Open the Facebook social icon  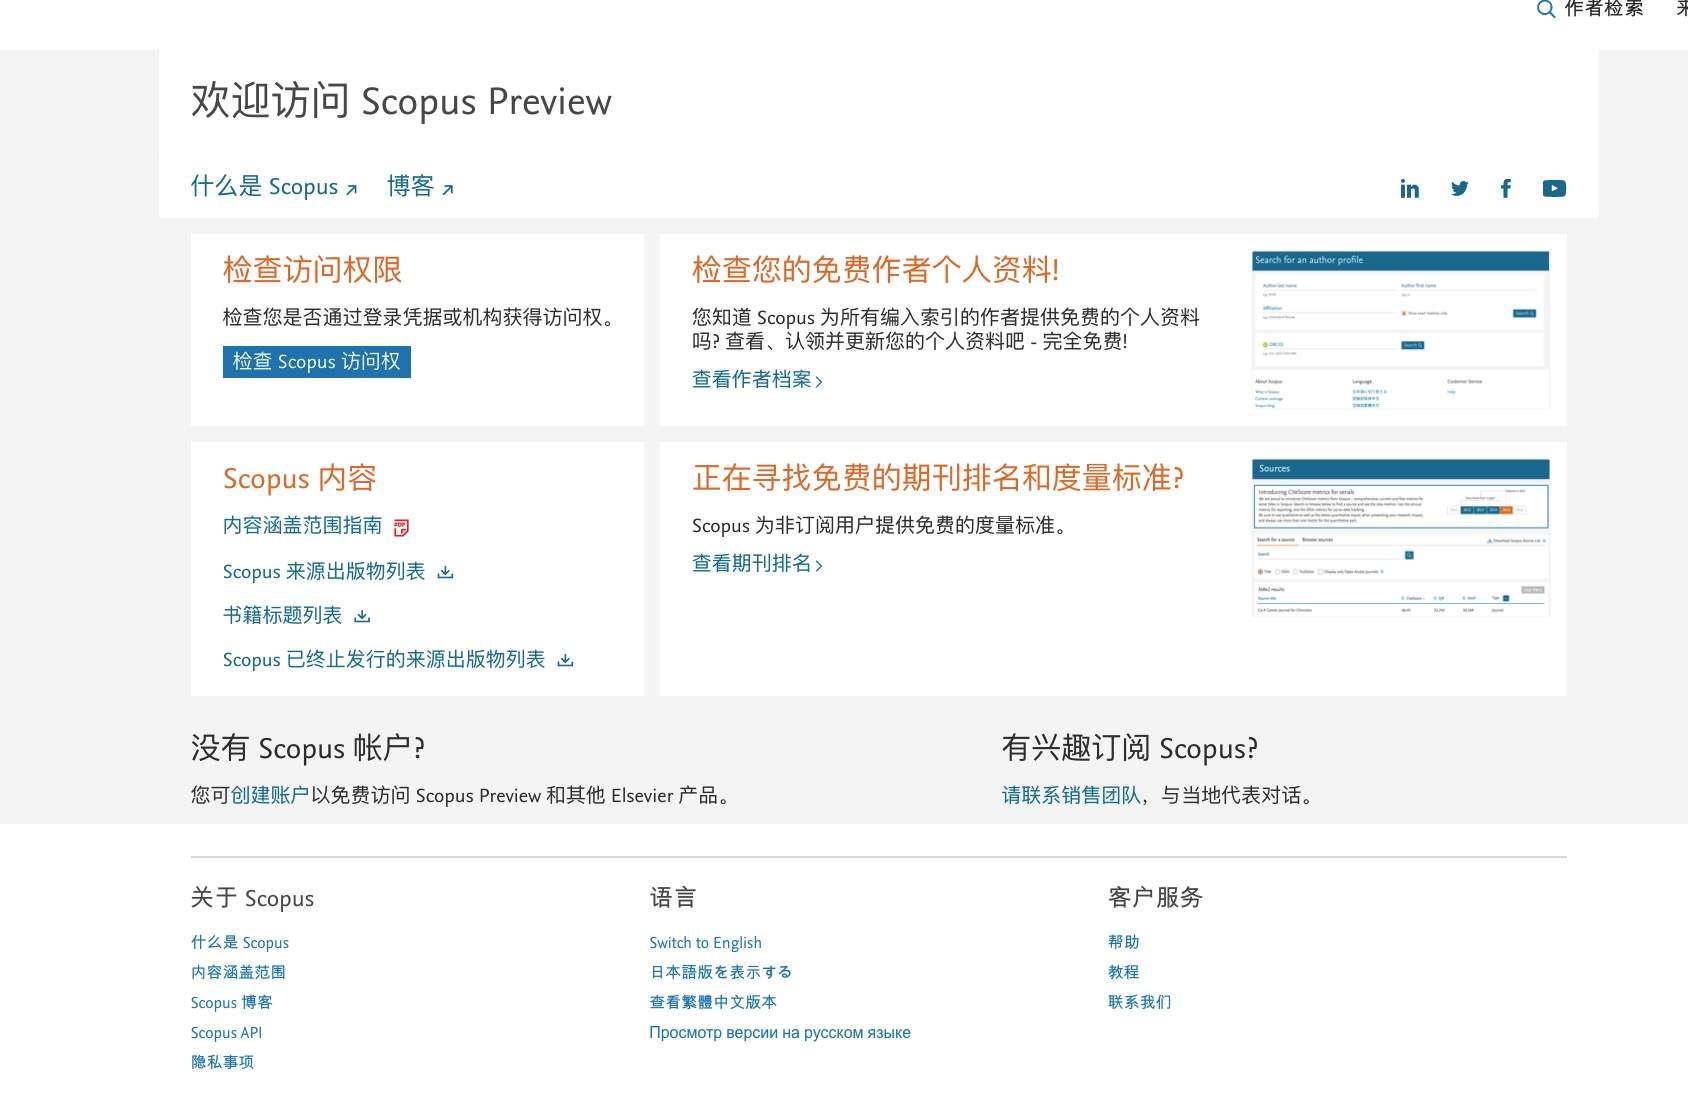pyautogui.click(x=1506, y=188)
